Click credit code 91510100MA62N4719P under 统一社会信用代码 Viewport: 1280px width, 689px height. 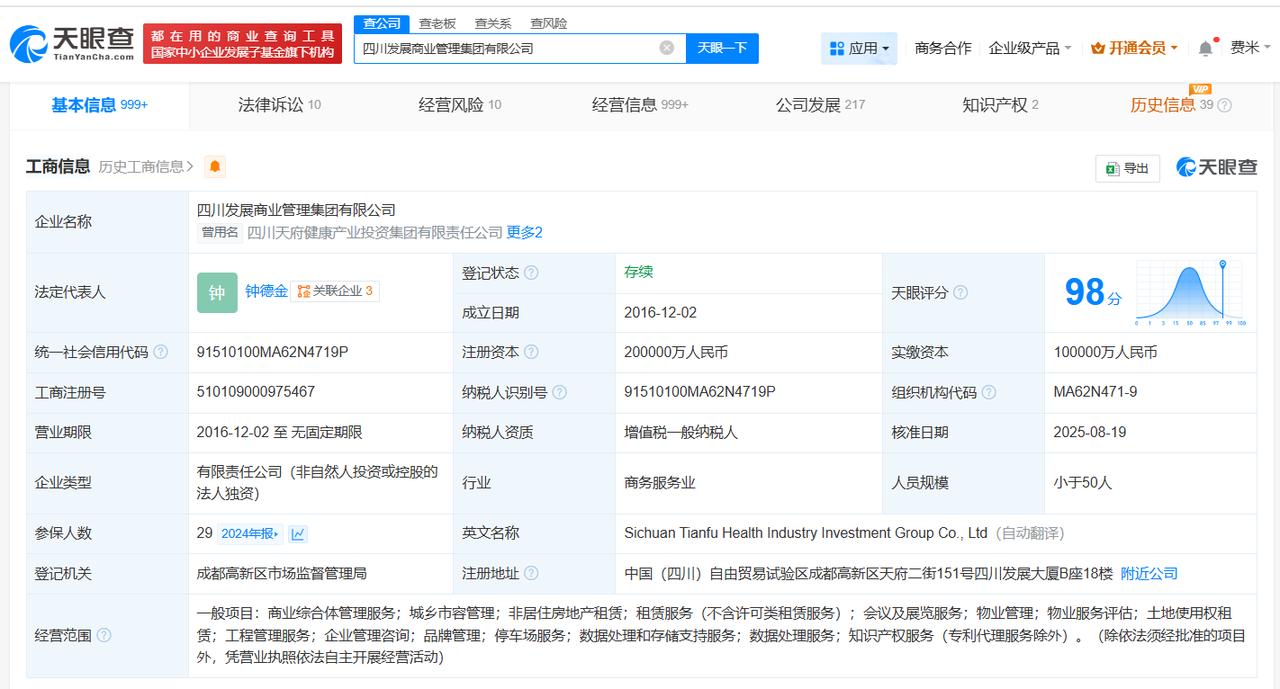click(x=272, y=352)
